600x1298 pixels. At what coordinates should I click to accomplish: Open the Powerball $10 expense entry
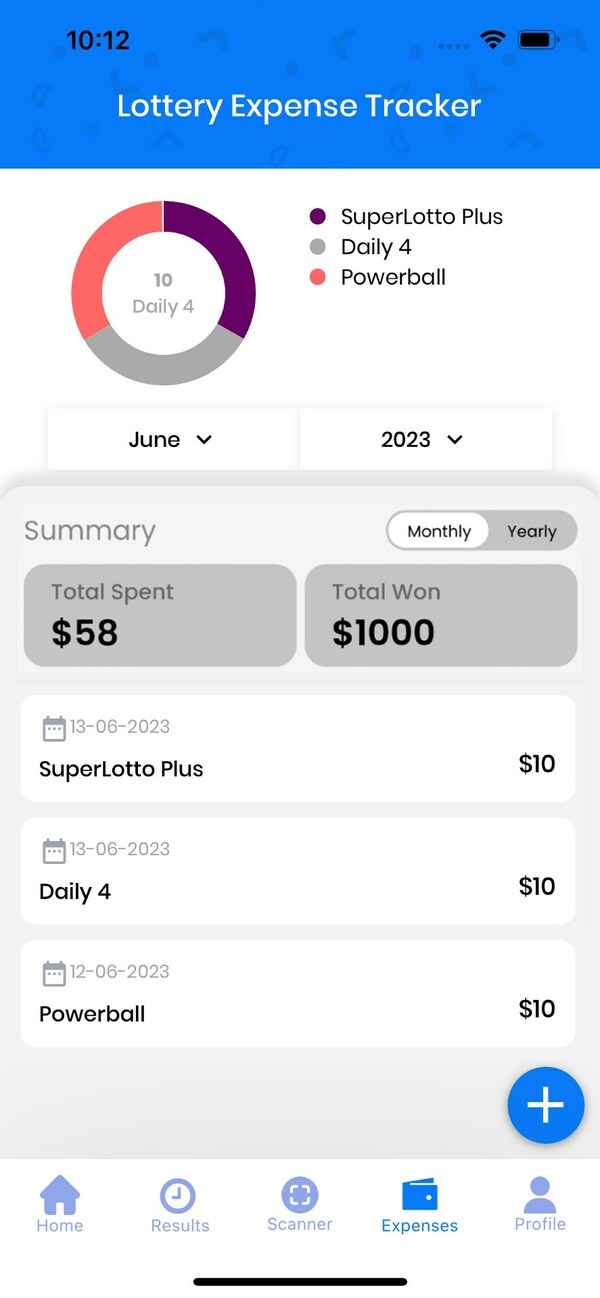[297, 993]
